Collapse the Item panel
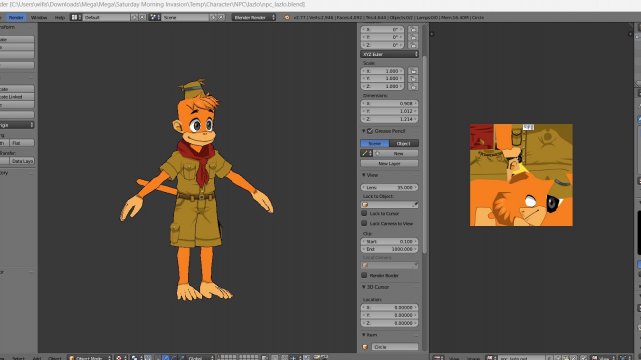Screen dimensions: 641x360 click(363, 335)
